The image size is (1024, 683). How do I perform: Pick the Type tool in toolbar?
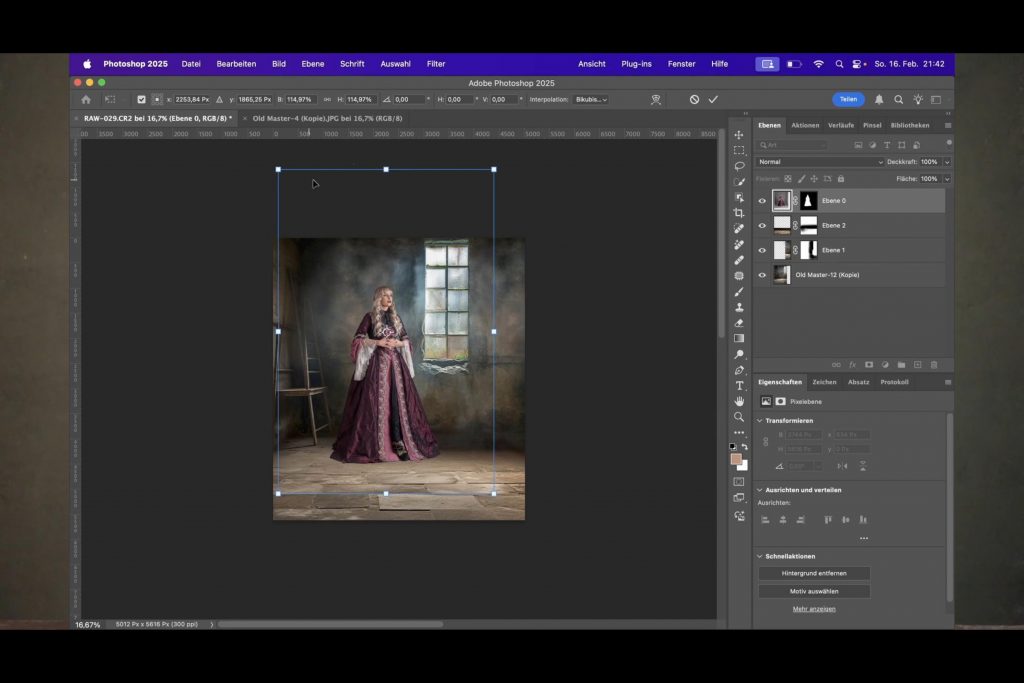coord(739,386)
